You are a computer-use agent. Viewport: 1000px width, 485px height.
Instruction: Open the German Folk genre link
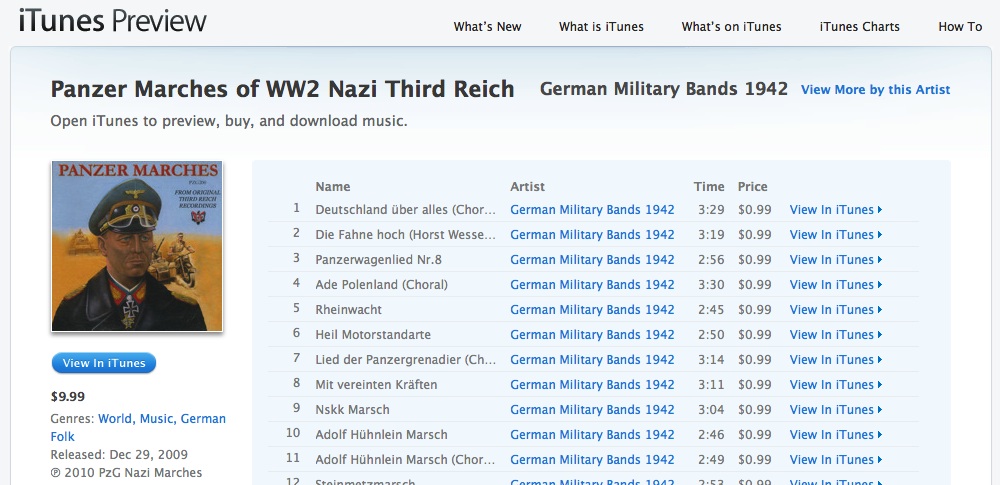(138, 428)
